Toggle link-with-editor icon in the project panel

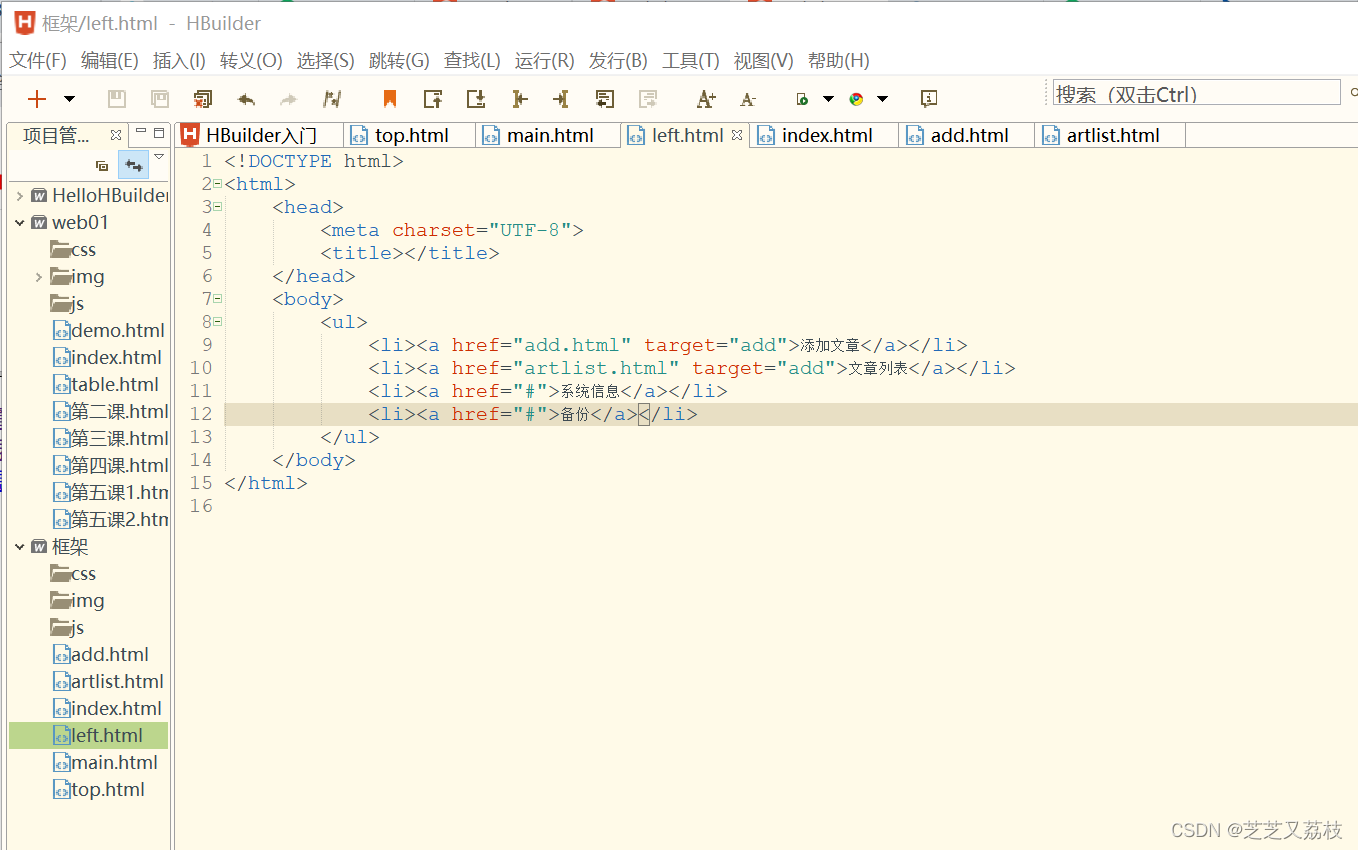[x=133, y=165]
